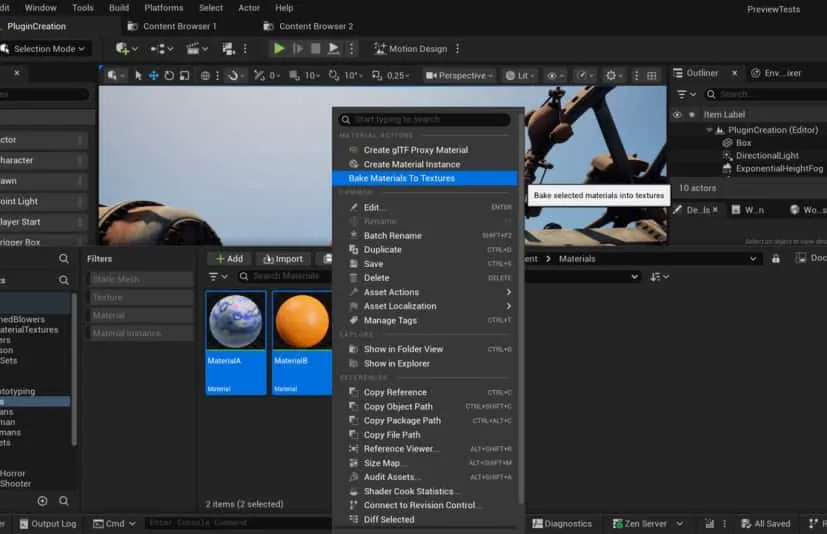Click the viewport layout grid icon
The image size is (827, 534).
pyautogui.click(x=652, y=75)
